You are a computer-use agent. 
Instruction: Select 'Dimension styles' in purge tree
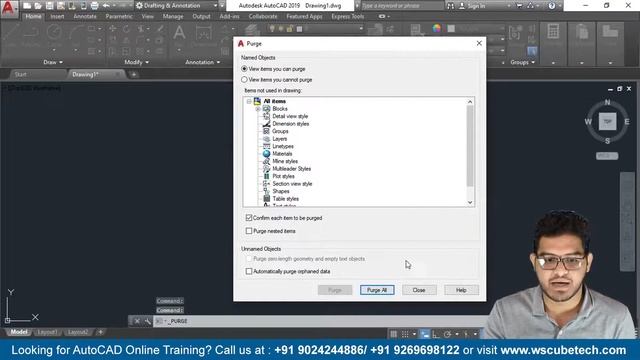pyautogui.click(x=291, y=124)
